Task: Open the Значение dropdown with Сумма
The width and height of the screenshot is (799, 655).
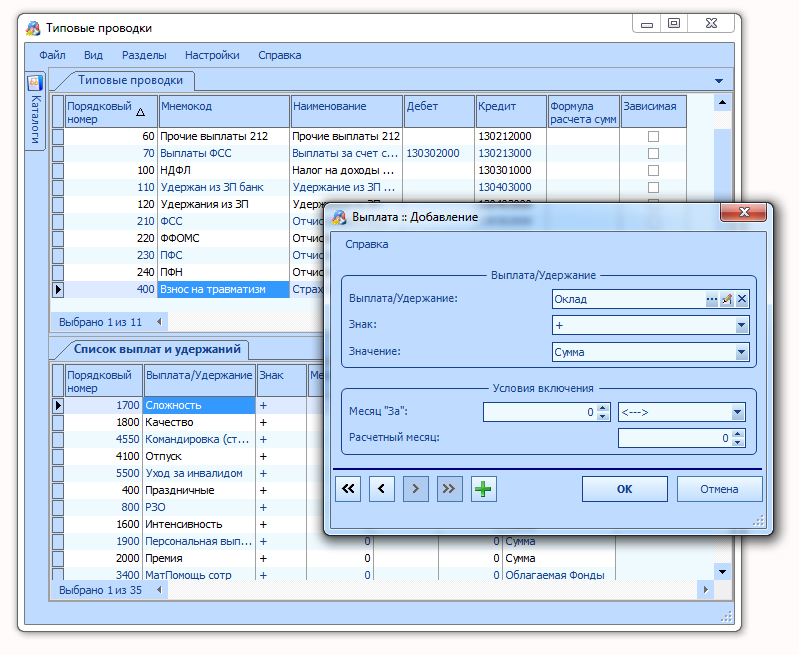Action: tap(741, 352)
